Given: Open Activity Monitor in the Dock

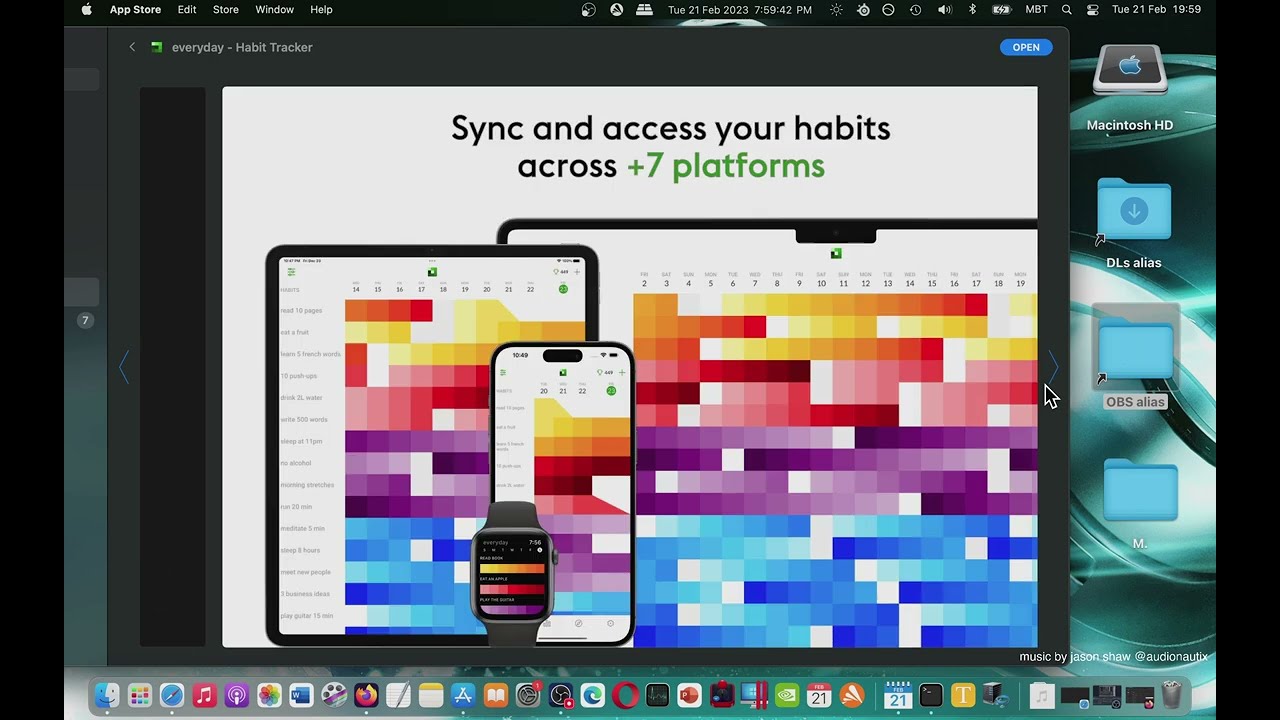Looking at the screenshot, I should 657,695.
